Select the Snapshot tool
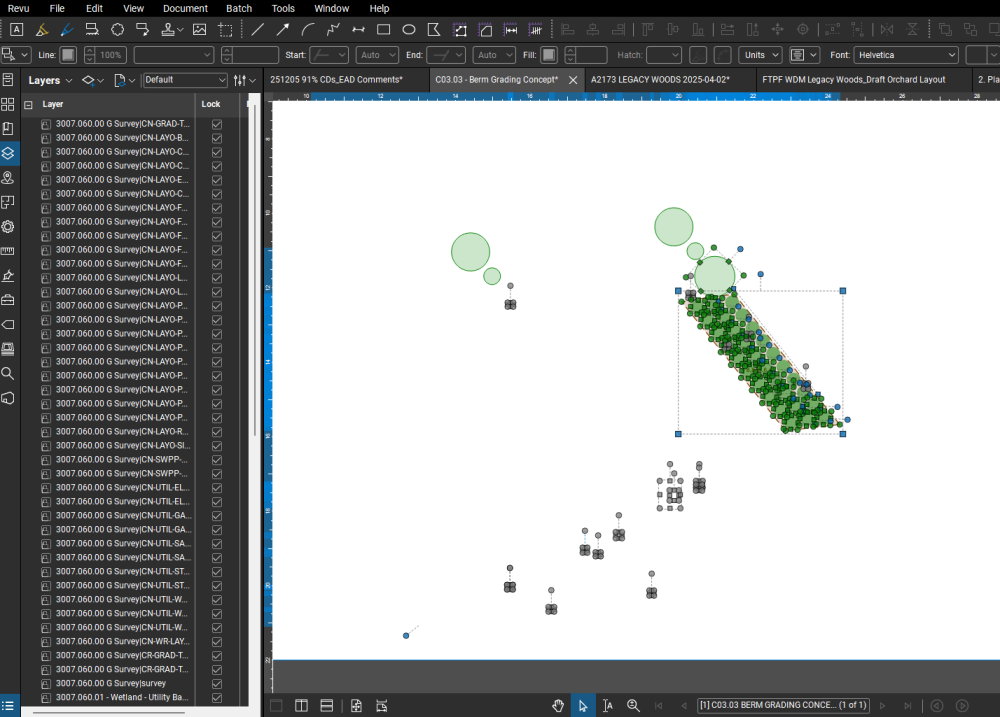This screenshot has height=717, width=1000. pyautogui.click(x=225, y=29)
